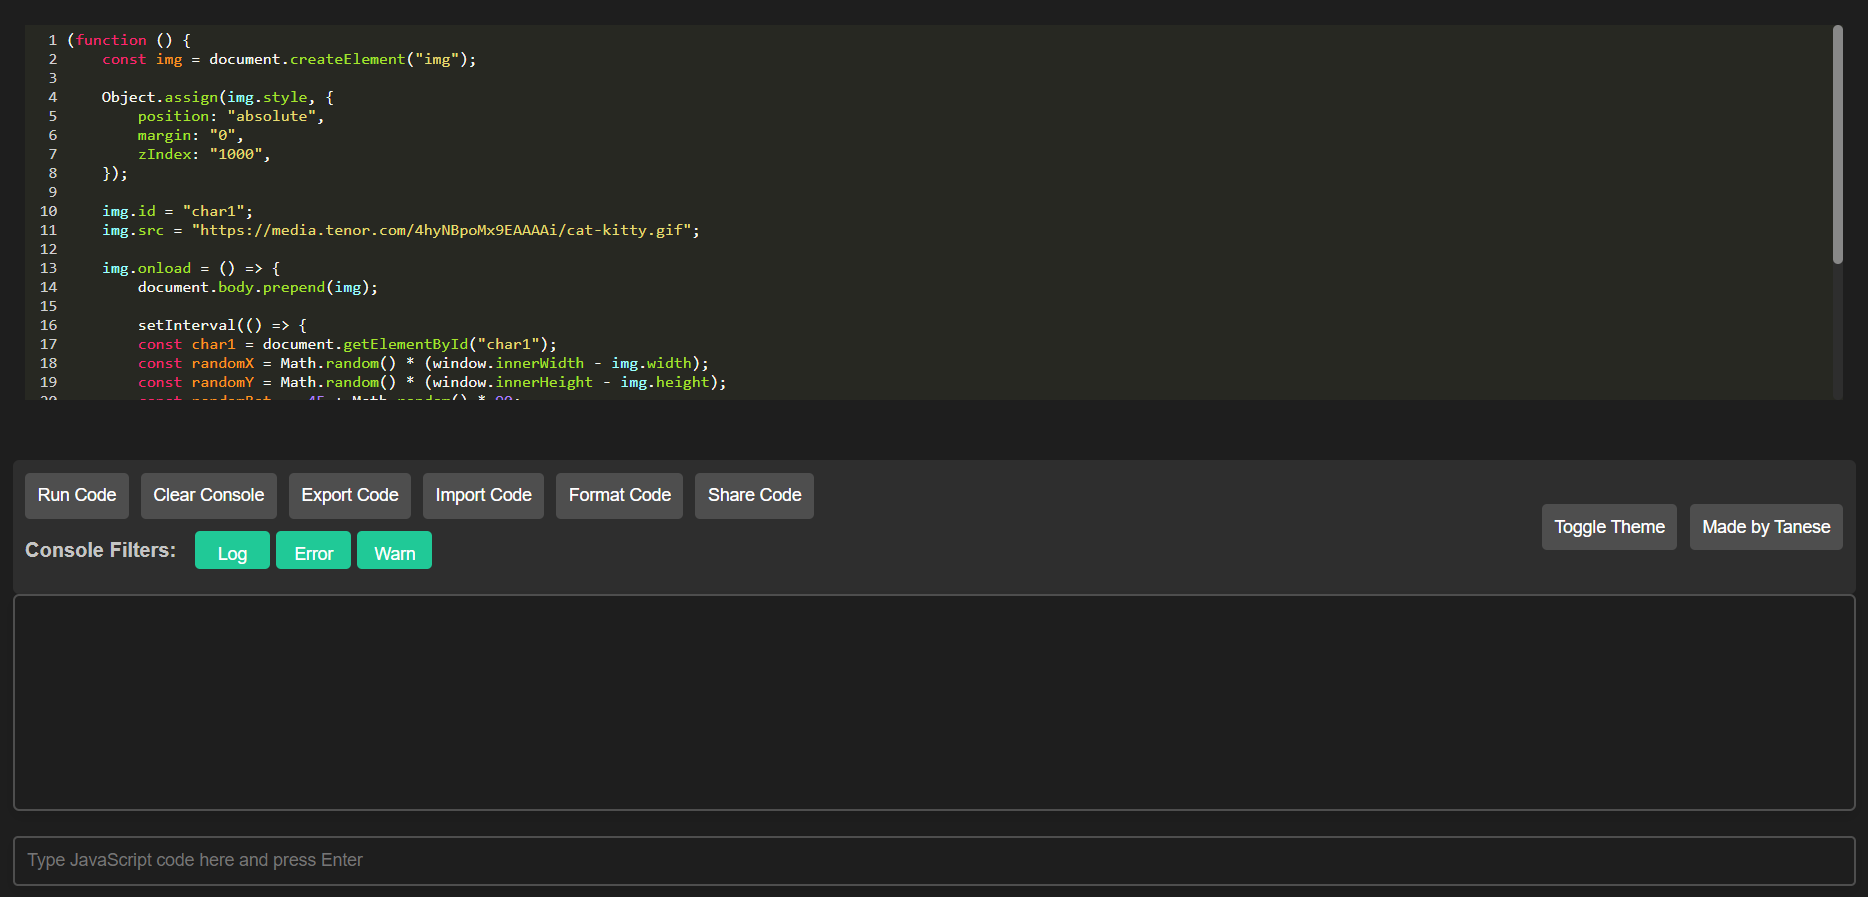Open Import Code
1868x897 pixels.
click(x=483, y=496)
